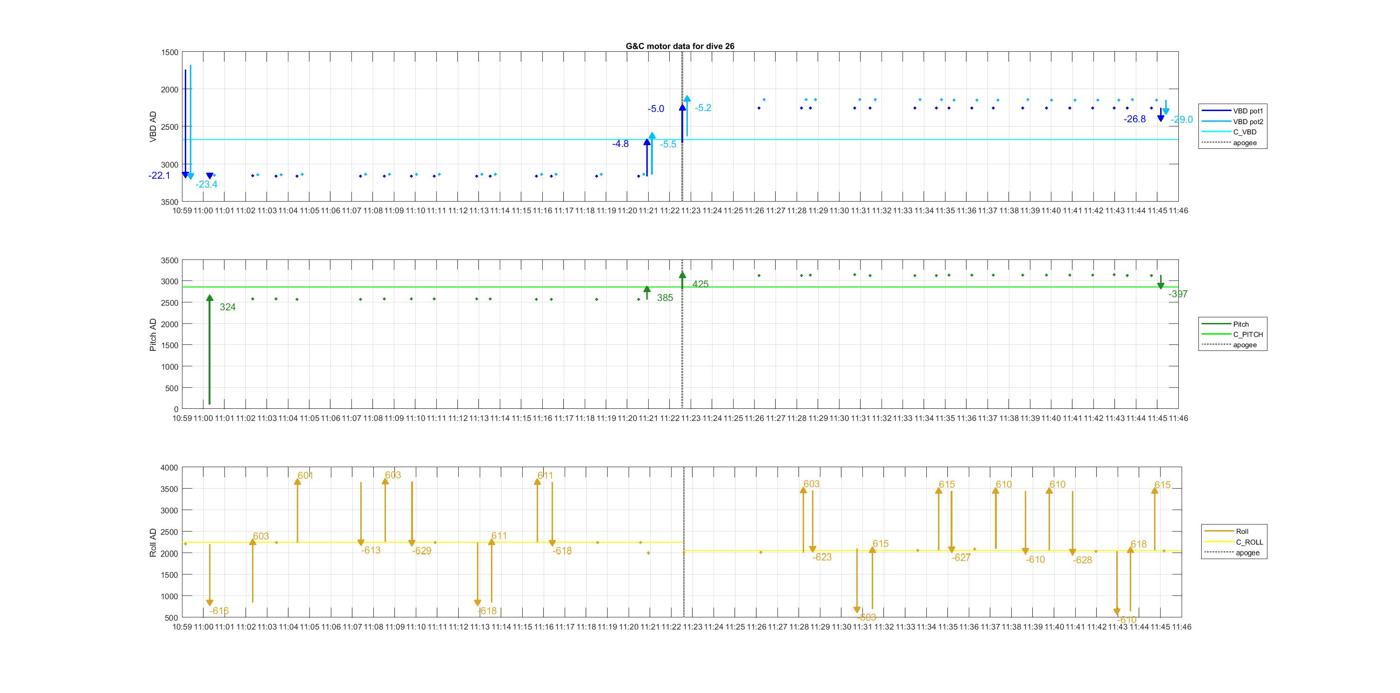
Task: Click the '618' roll data label
Action: (1139, 545)
